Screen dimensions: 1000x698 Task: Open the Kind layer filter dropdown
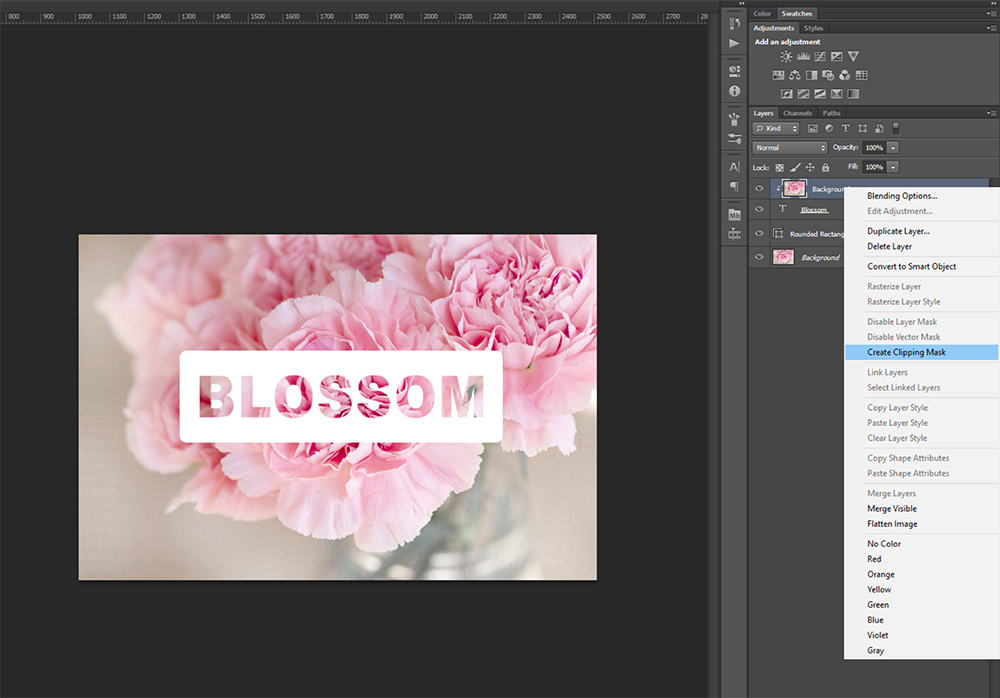777,129
